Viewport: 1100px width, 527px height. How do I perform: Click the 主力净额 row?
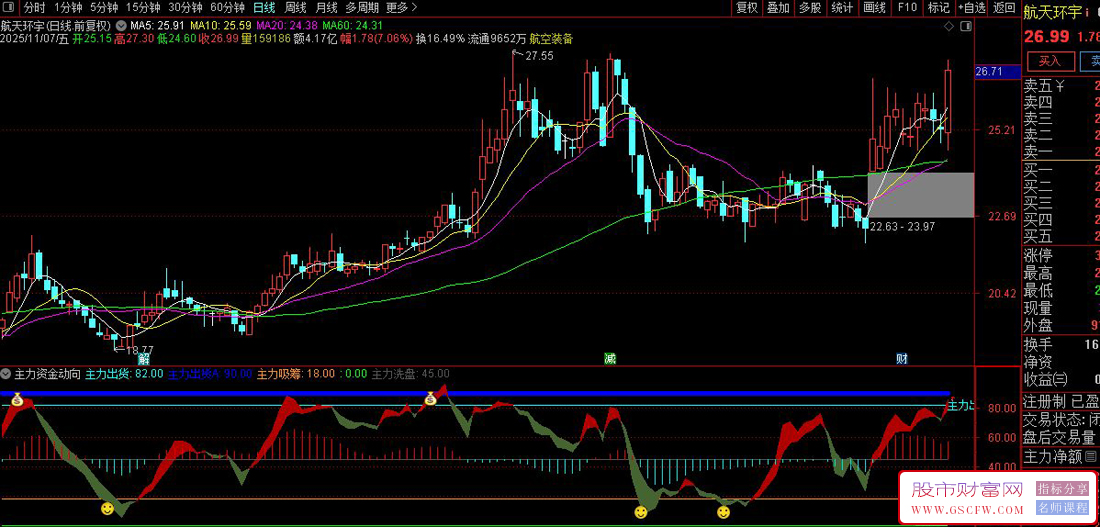point(1061,457)
